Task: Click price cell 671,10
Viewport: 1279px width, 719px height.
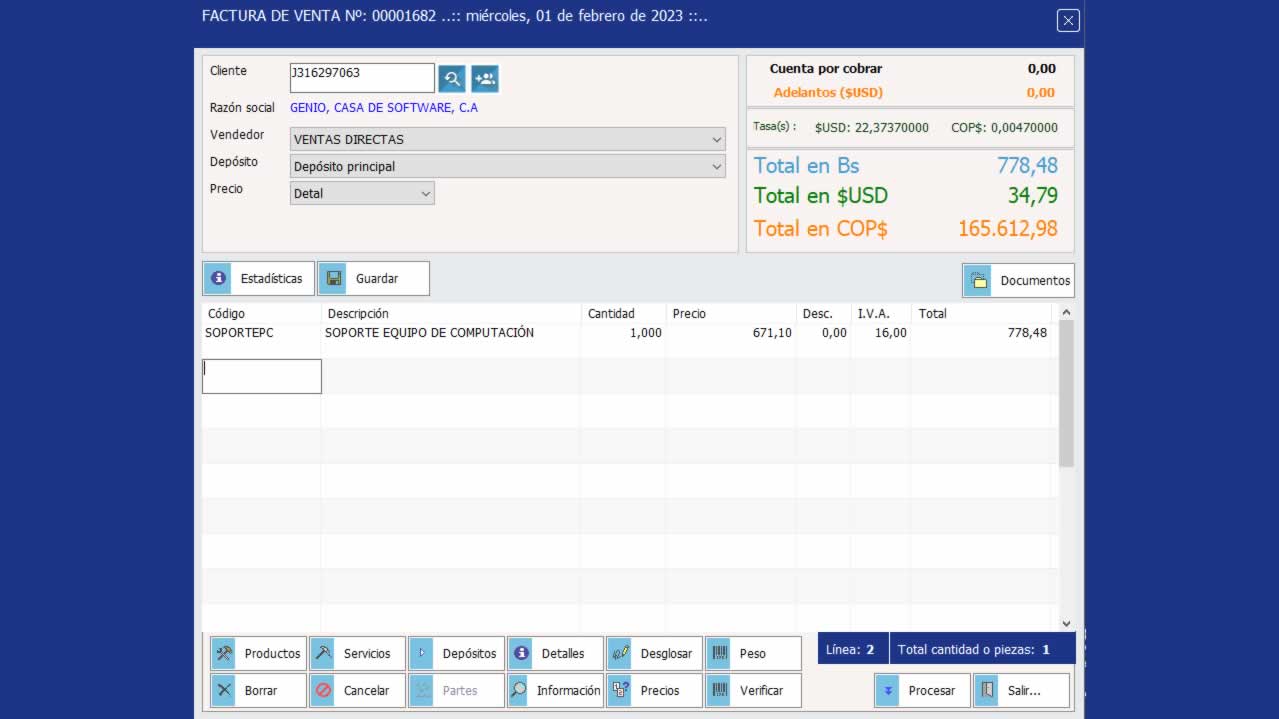Action: pyautogui.click(x=772, y=333)
